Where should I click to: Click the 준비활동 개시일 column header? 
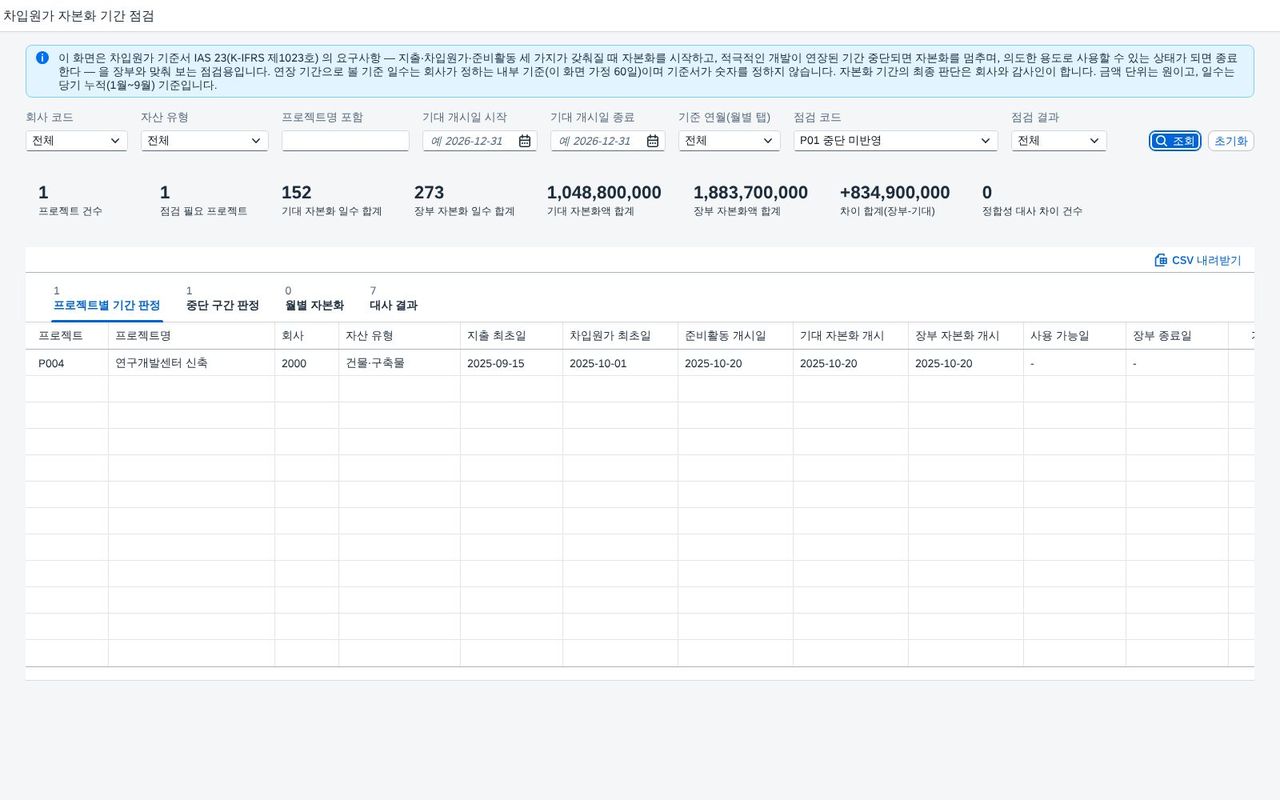[x=735, y=336]
